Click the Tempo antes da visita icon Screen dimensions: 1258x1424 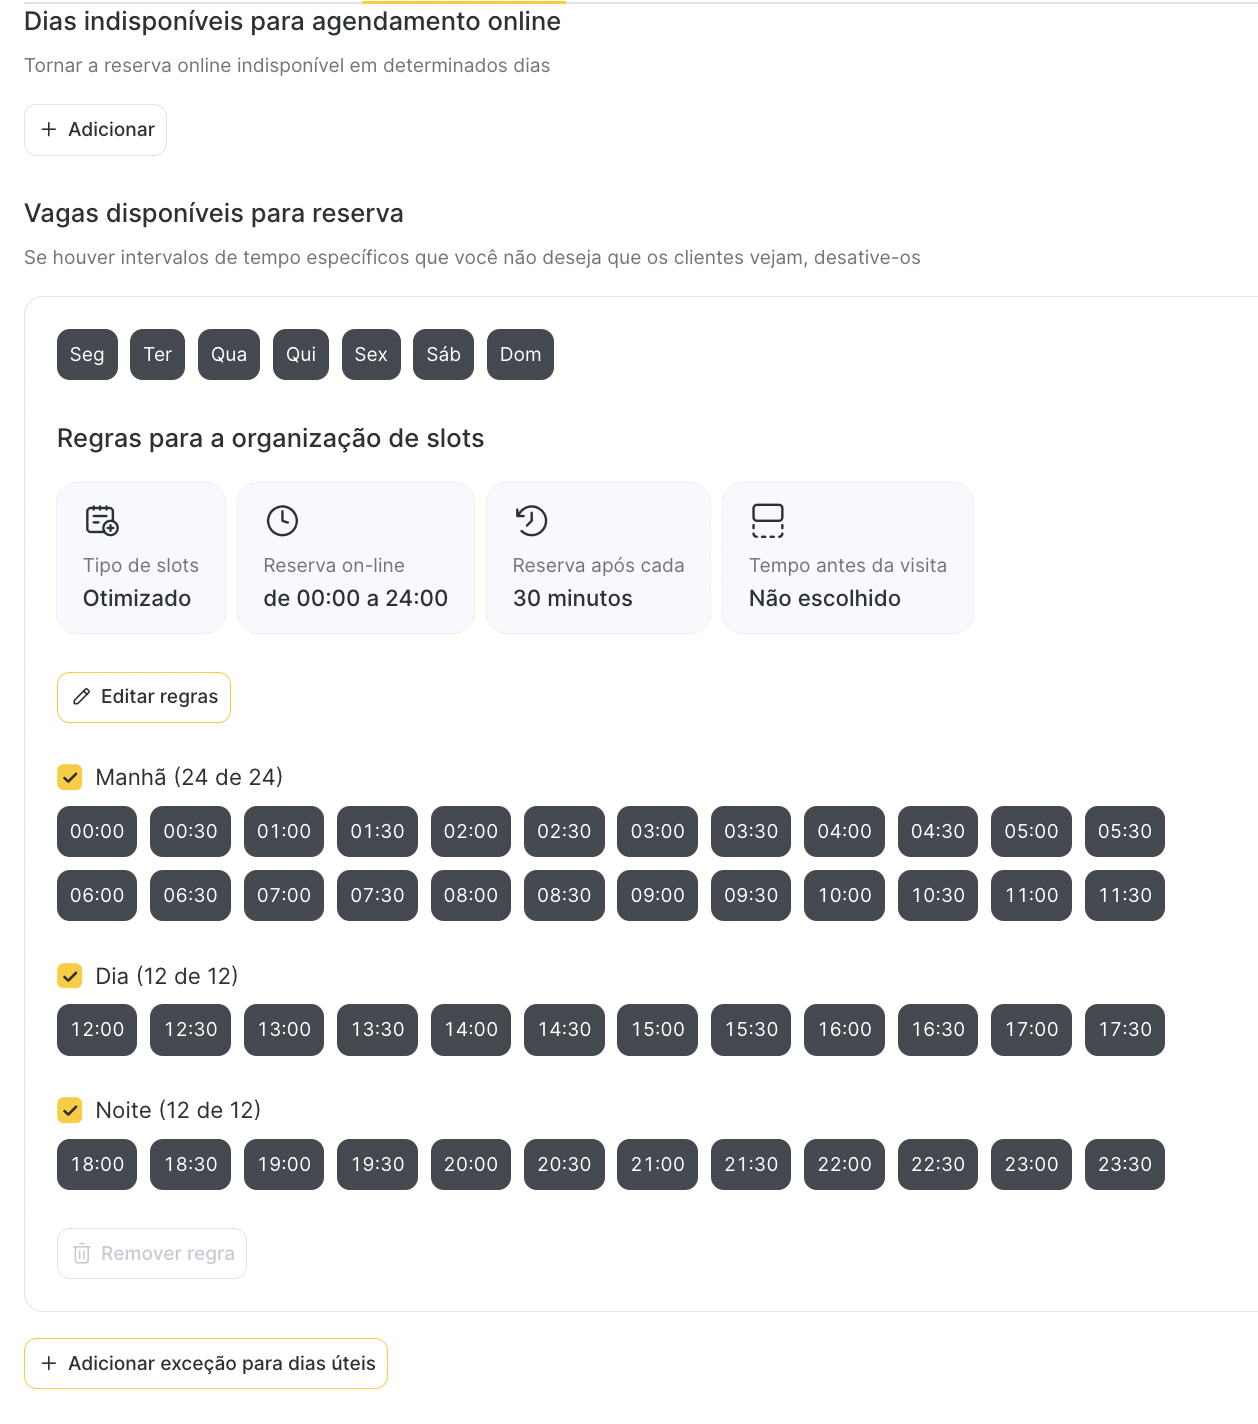pyautogui.click(x=767, y=521)
